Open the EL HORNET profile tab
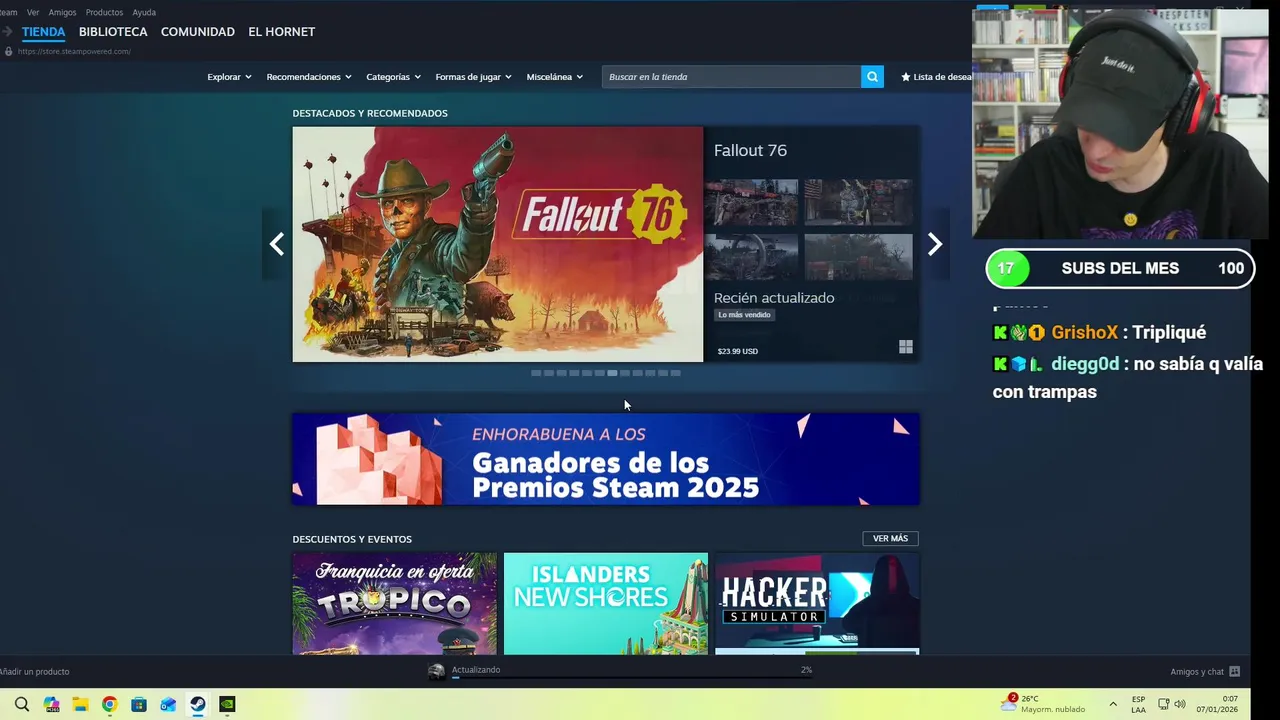 (282, 32)
